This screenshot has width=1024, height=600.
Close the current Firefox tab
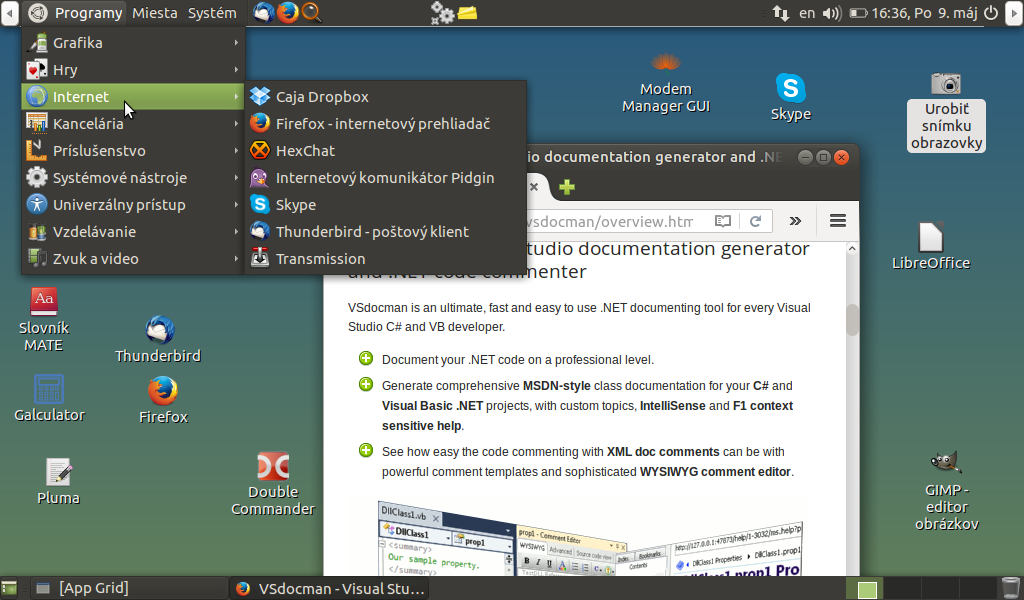pyautogui.click(x=534, y=187)
